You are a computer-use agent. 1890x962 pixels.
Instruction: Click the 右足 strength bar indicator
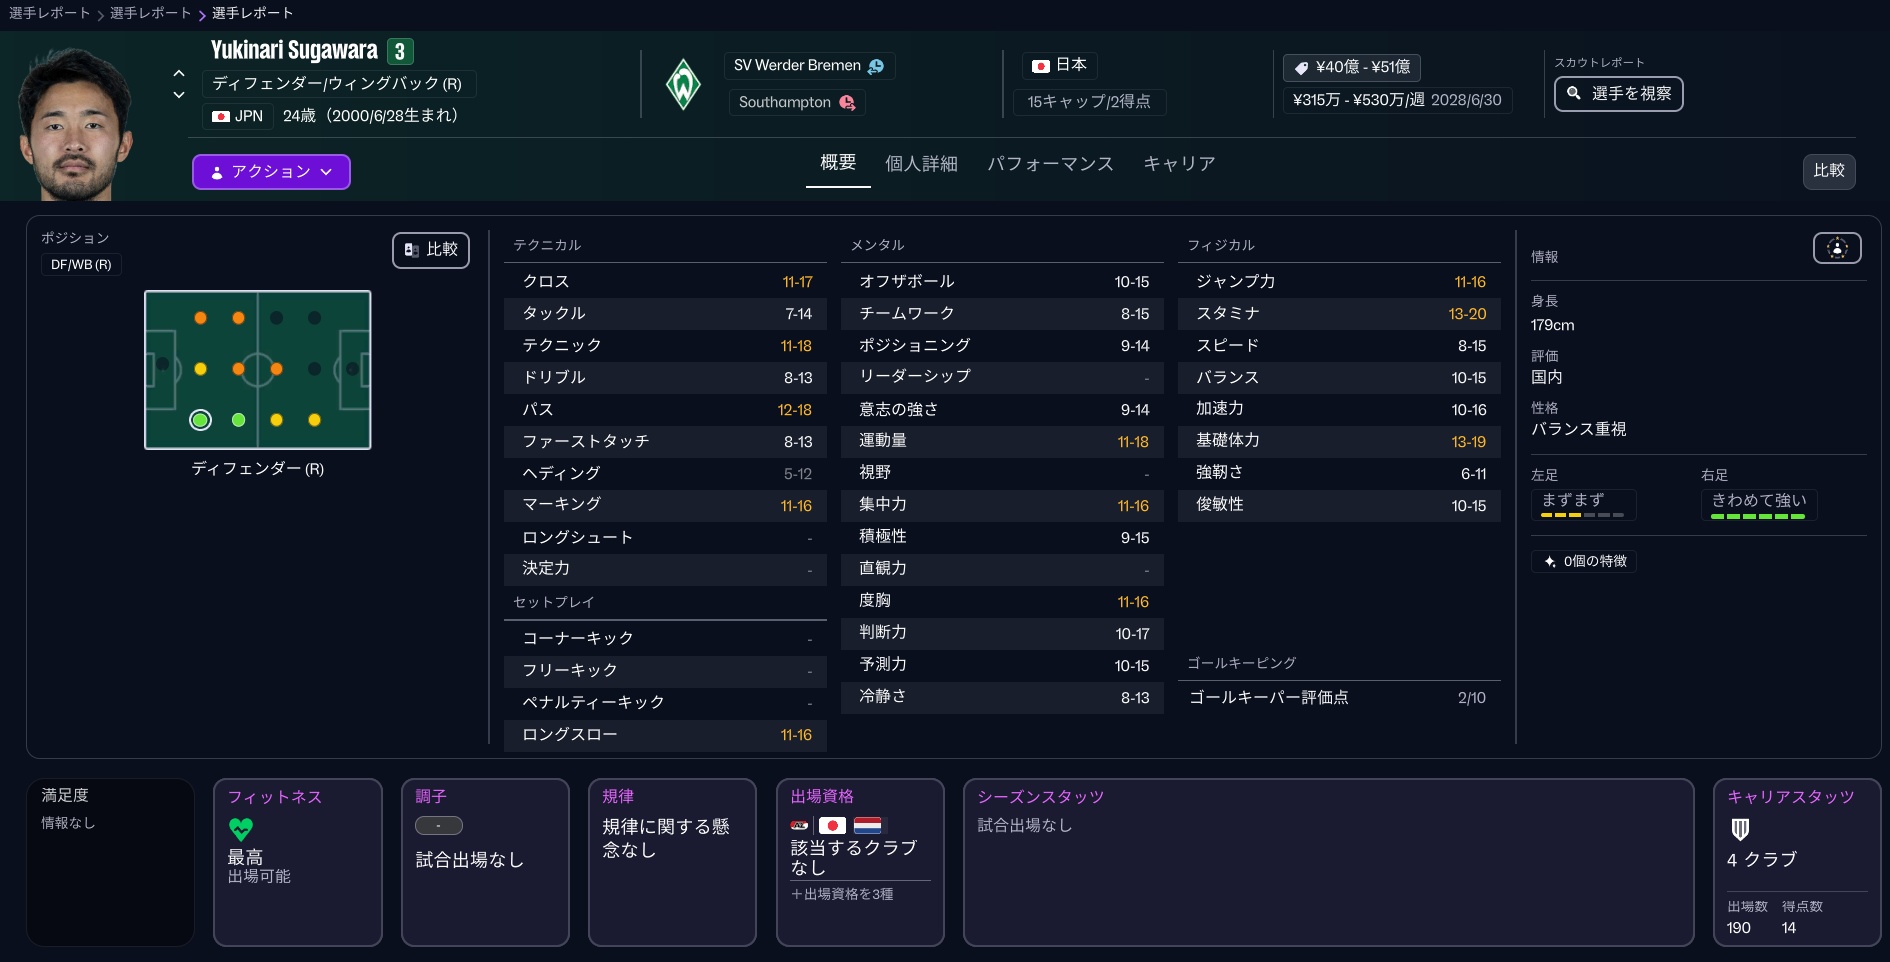click(x=1757, y=516)
